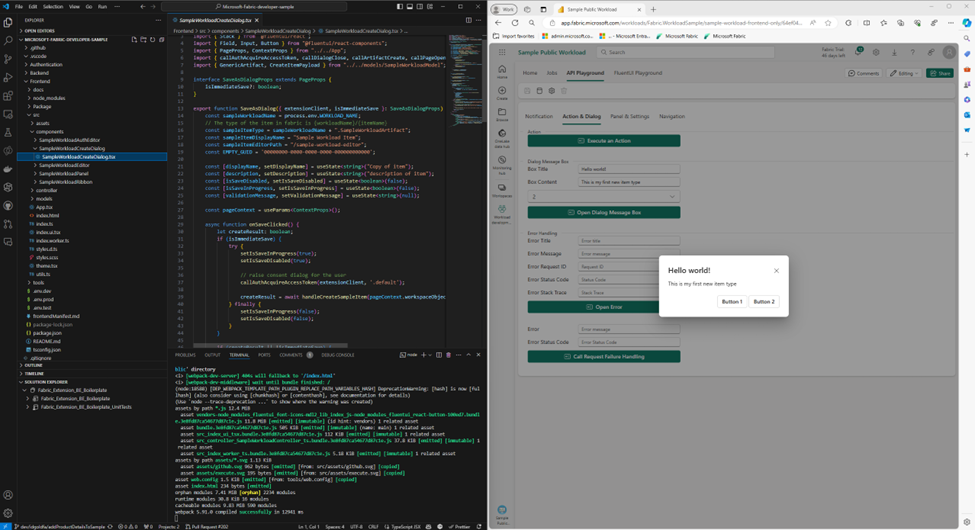
Task: Click the Error Request ID field
Action: click(629, 267)
